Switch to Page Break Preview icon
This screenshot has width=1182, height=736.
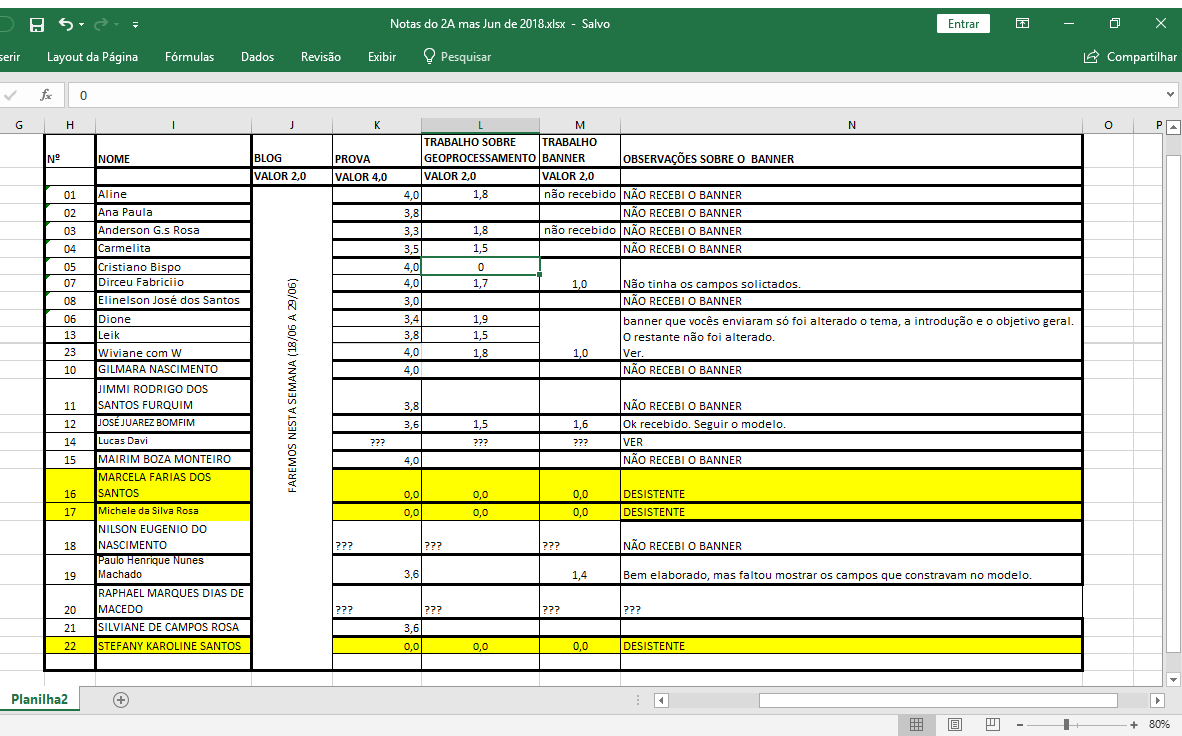pos(992,725)
